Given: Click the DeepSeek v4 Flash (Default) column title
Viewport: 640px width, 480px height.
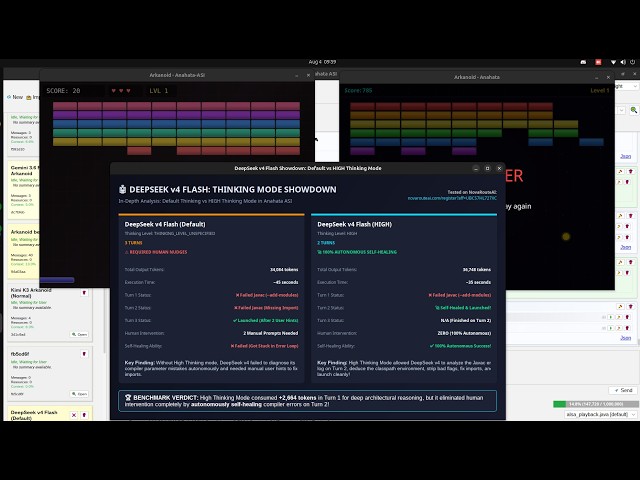Looking at the screenshot, I should pyautogui.click(x=165, y=224).
